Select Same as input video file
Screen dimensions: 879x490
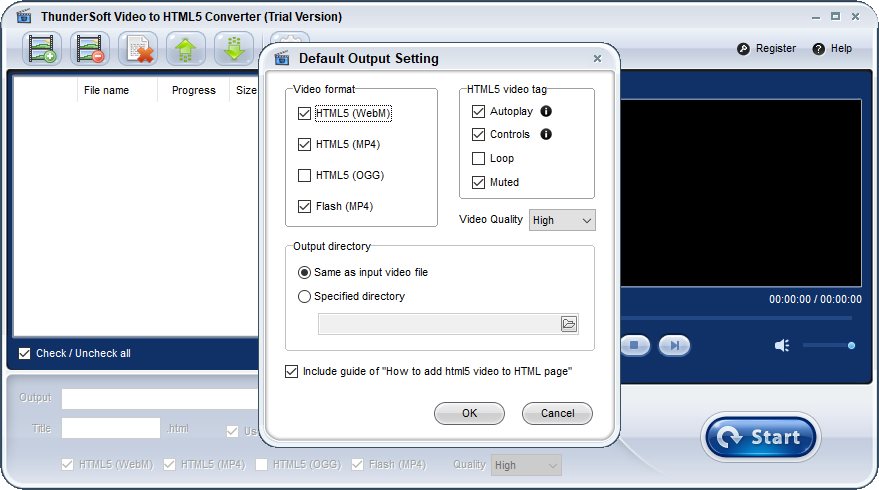(304, 272)
